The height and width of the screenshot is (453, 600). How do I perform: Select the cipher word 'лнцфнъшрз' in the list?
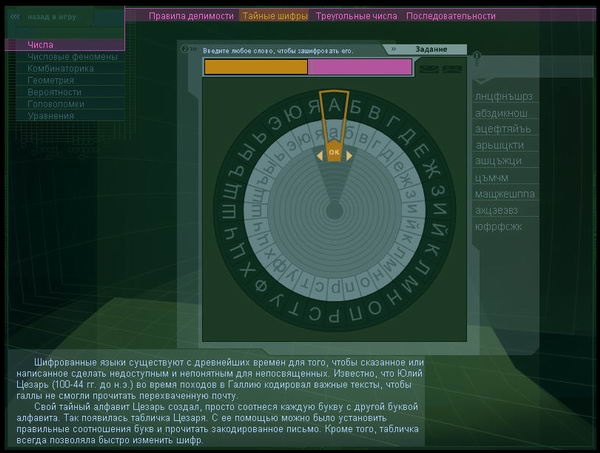pos(510,97)
